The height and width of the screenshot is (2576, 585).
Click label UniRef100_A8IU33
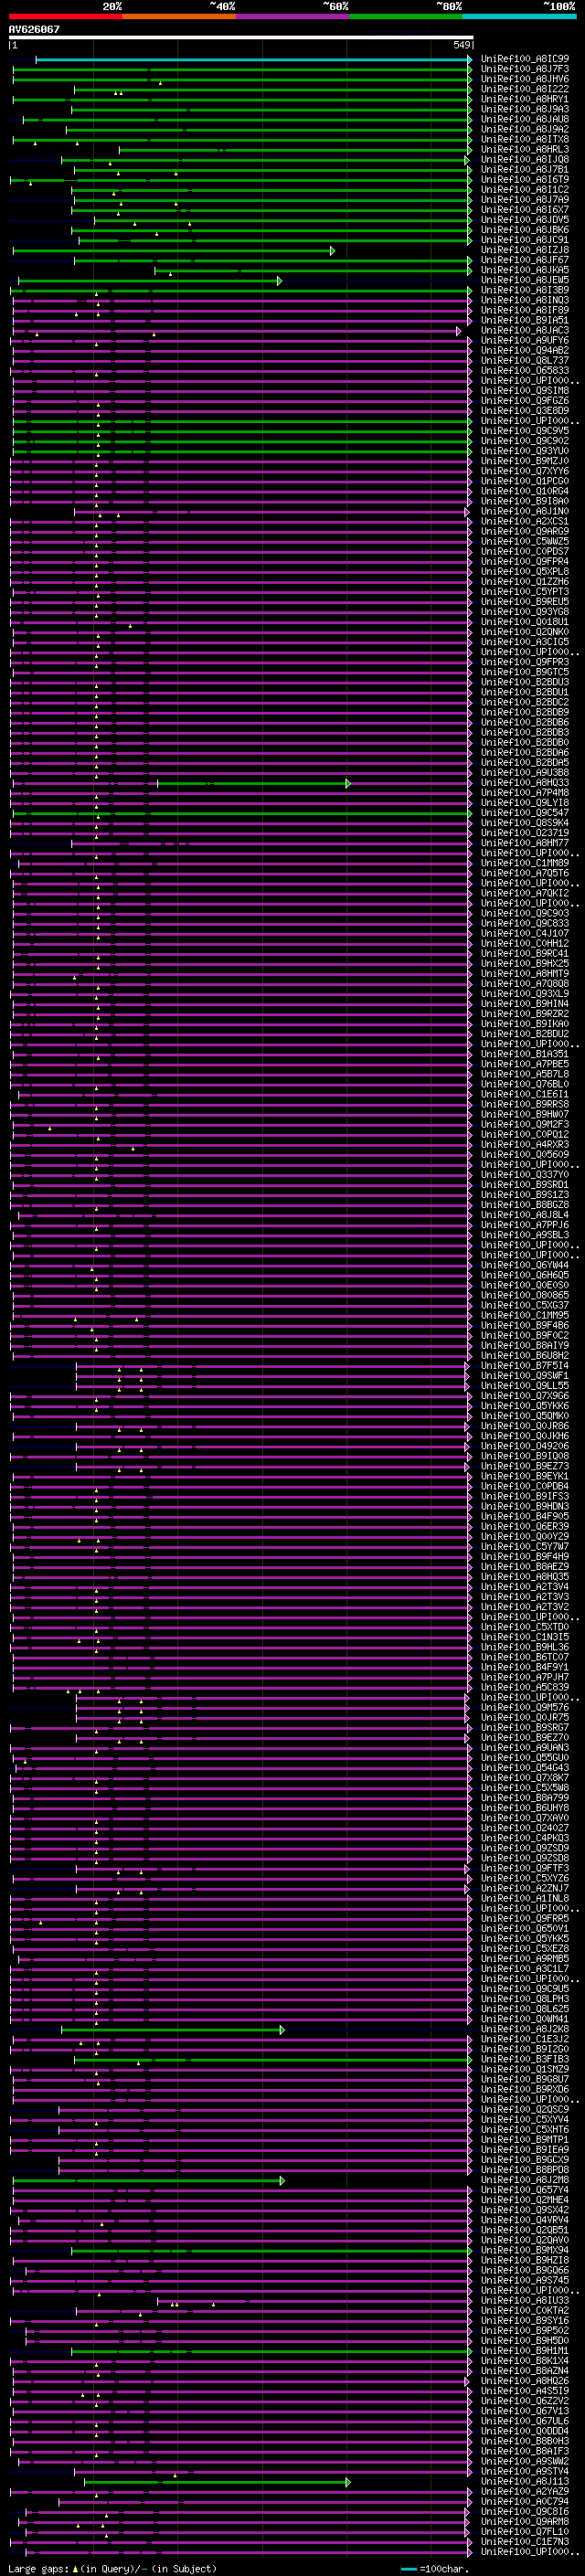[525, 2300]
